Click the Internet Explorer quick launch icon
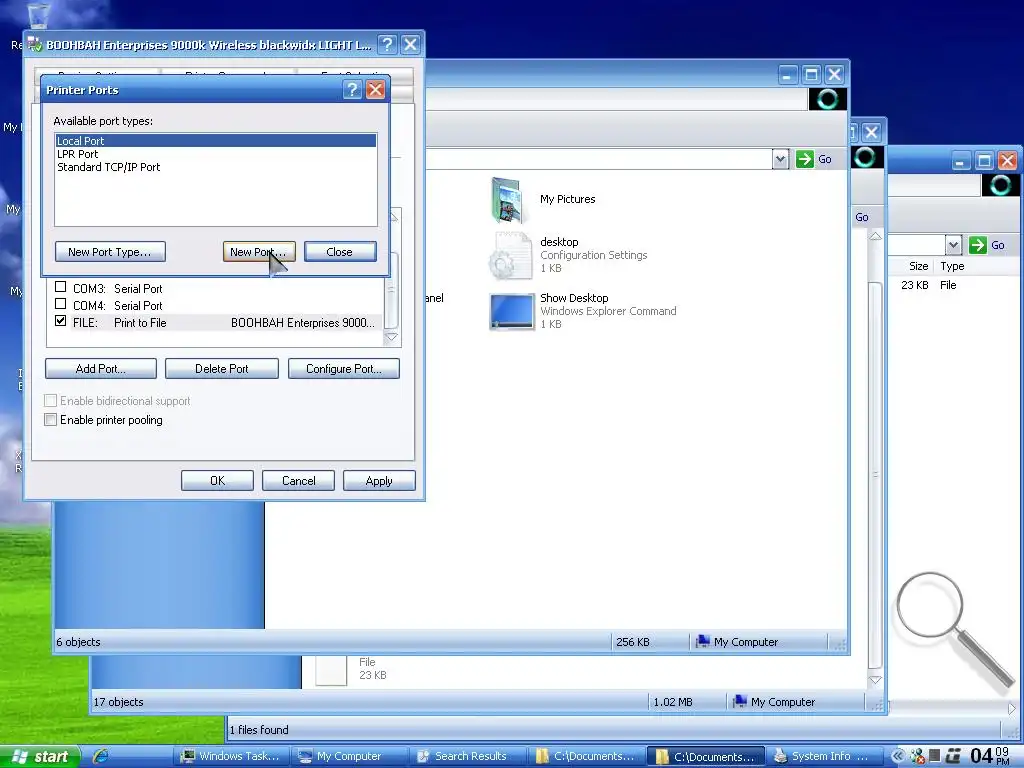 [101, 756]
